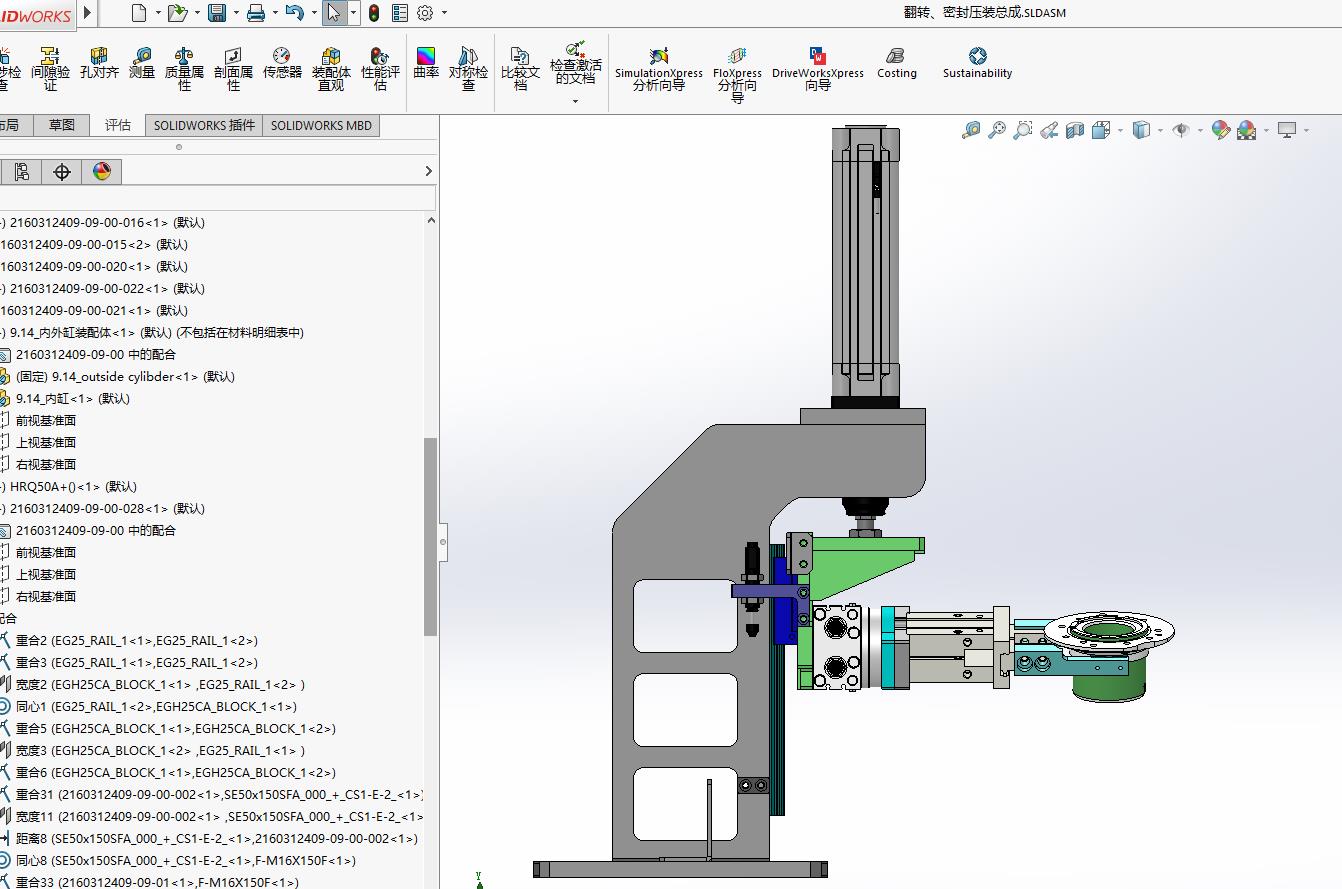
Task: Save the assembly with the floppy disk icon
Action: tap(216, 13)
